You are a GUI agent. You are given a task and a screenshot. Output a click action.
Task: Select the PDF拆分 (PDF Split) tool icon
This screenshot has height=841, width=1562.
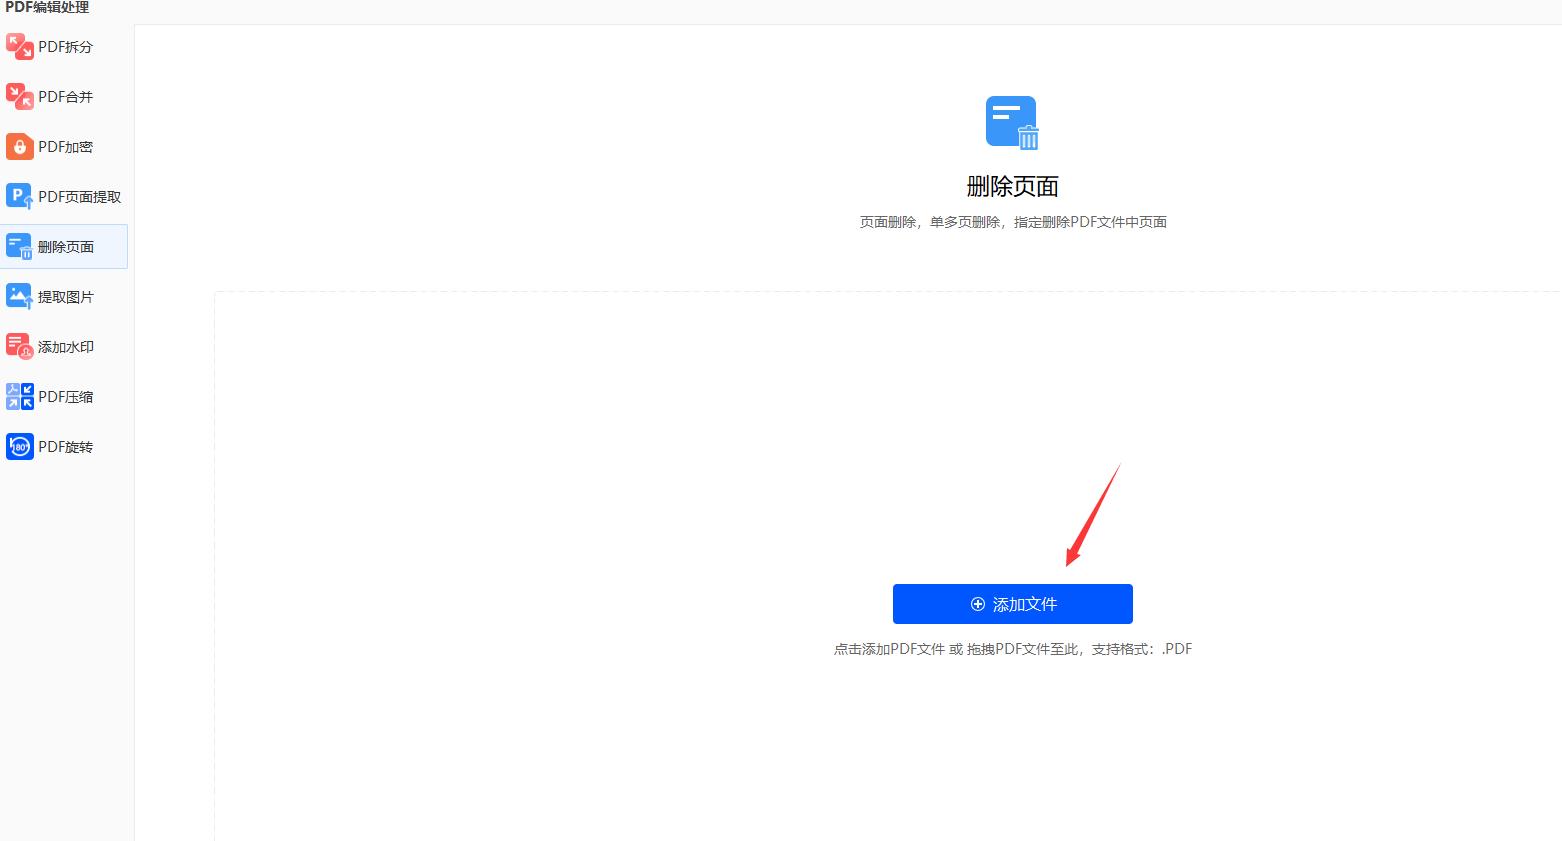pyautogui.click(x=20, y=46)
